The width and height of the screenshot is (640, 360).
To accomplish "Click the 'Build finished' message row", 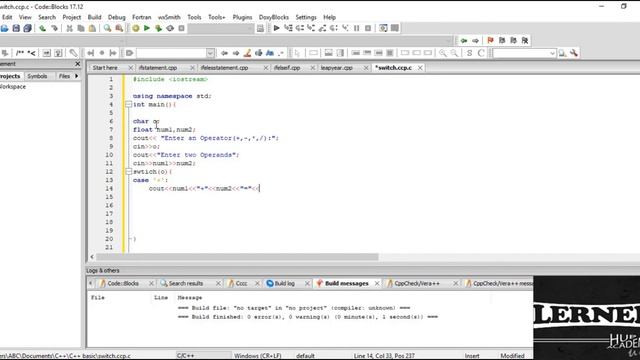I will (308, 317).
